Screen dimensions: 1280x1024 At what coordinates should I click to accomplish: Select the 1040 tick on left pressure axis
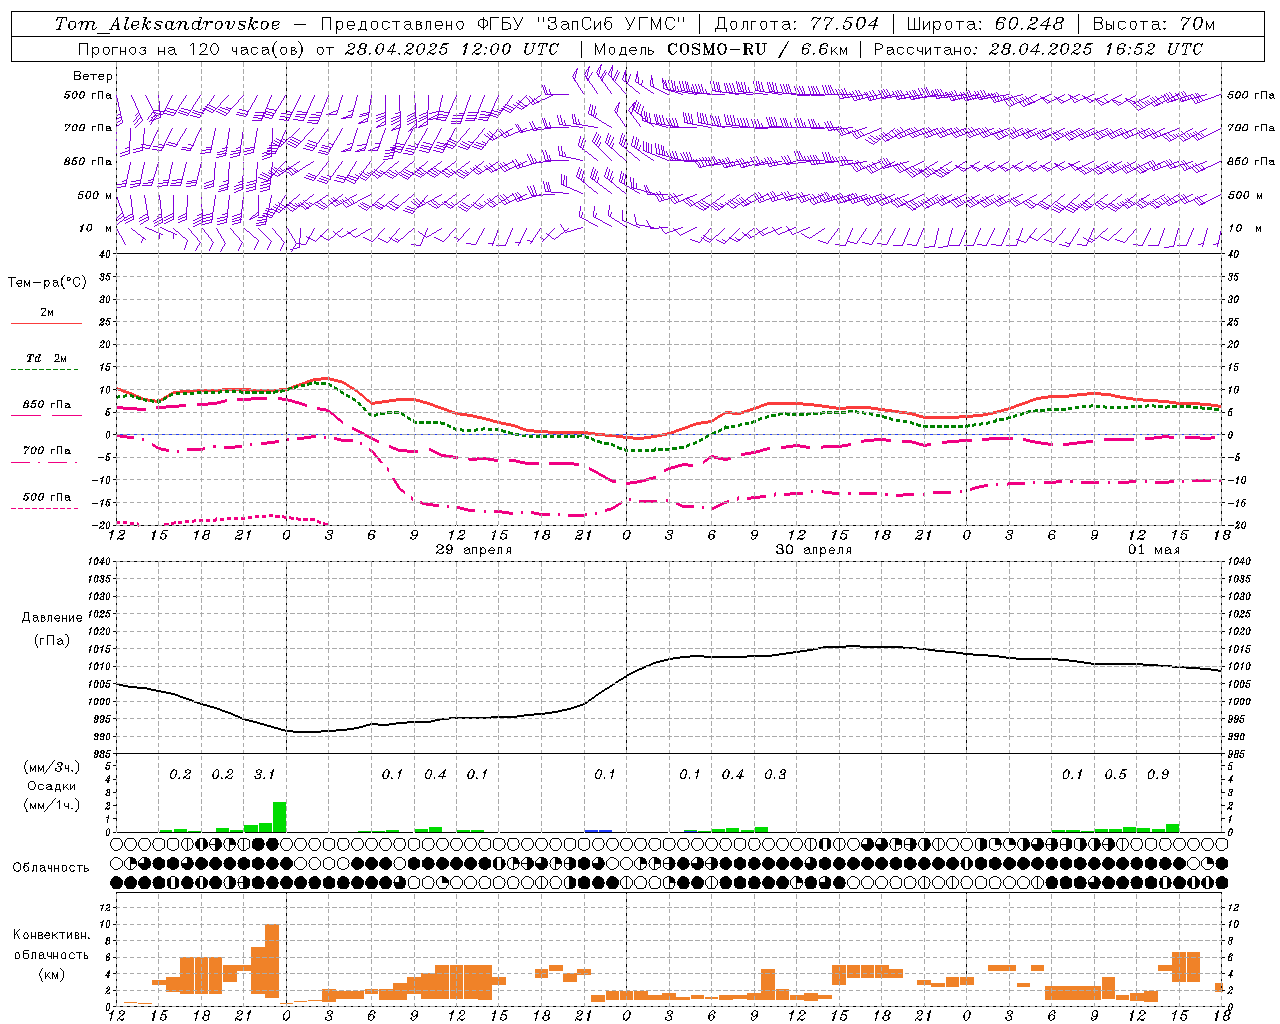(x=99, y=562)
